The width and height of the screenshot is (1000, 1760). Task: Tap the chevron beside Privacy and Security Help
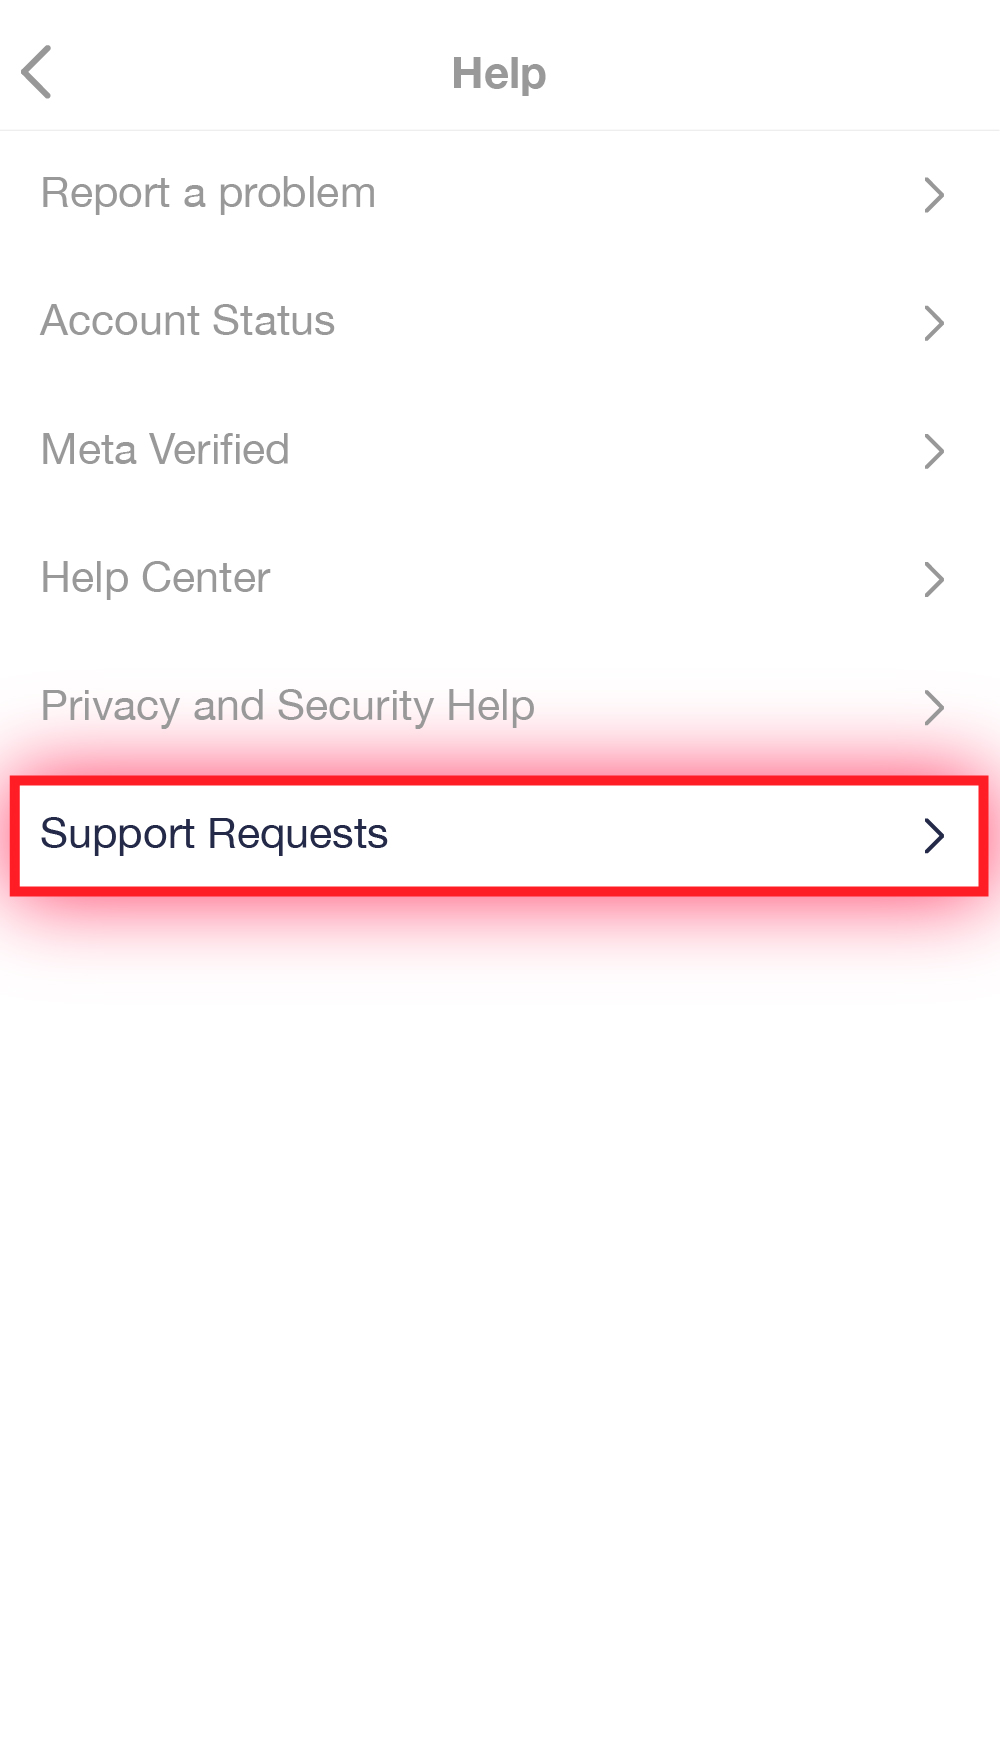(x=934, y=707)
